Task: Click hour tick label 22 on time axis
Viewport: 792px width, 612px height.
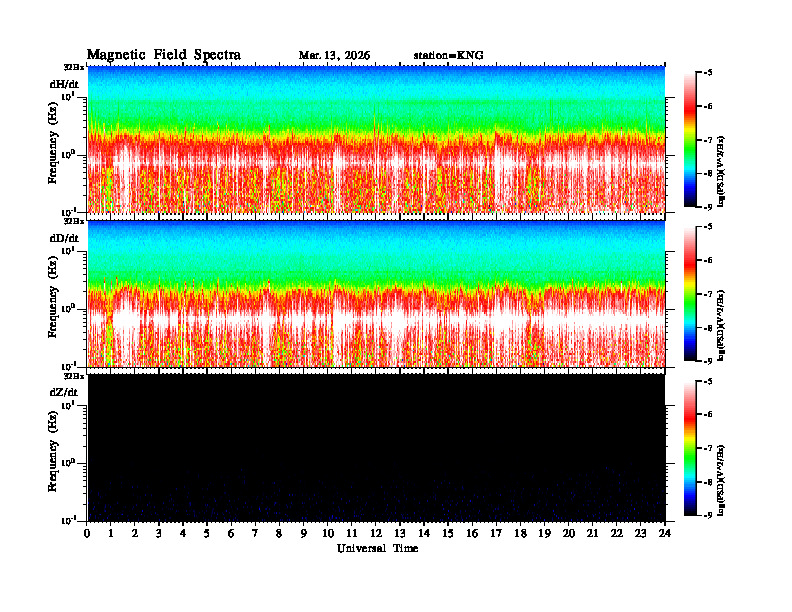Action: (617, 533)
